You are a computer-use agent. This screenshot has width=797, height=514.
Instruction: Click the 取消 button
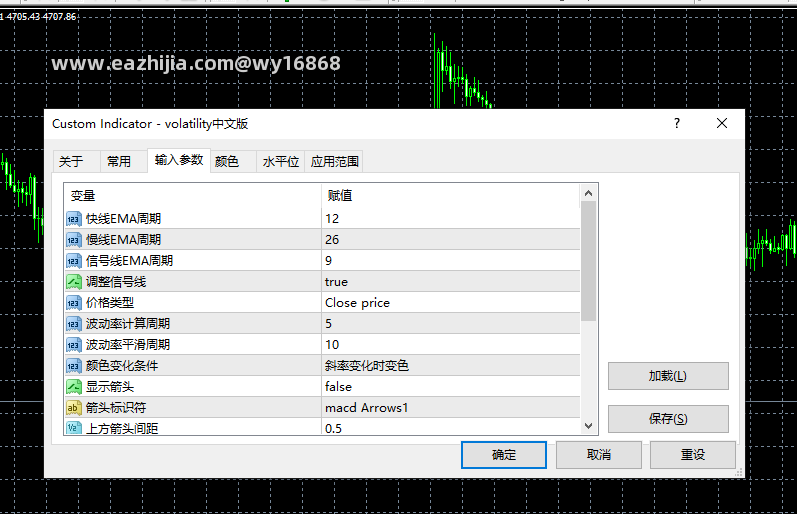[598, 455]
